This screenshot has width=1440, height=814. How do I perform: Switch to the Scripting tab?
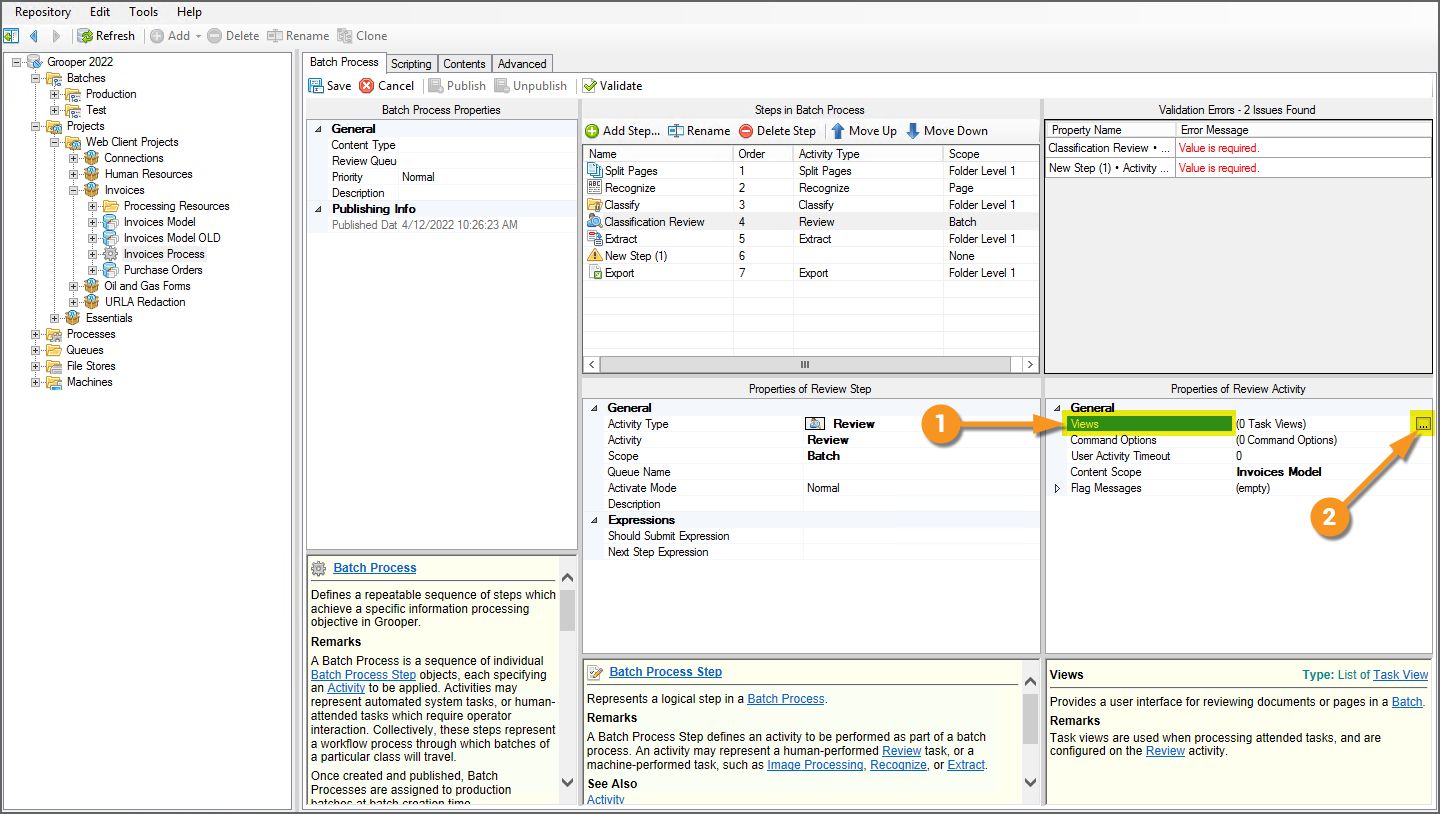click(411, 64)
